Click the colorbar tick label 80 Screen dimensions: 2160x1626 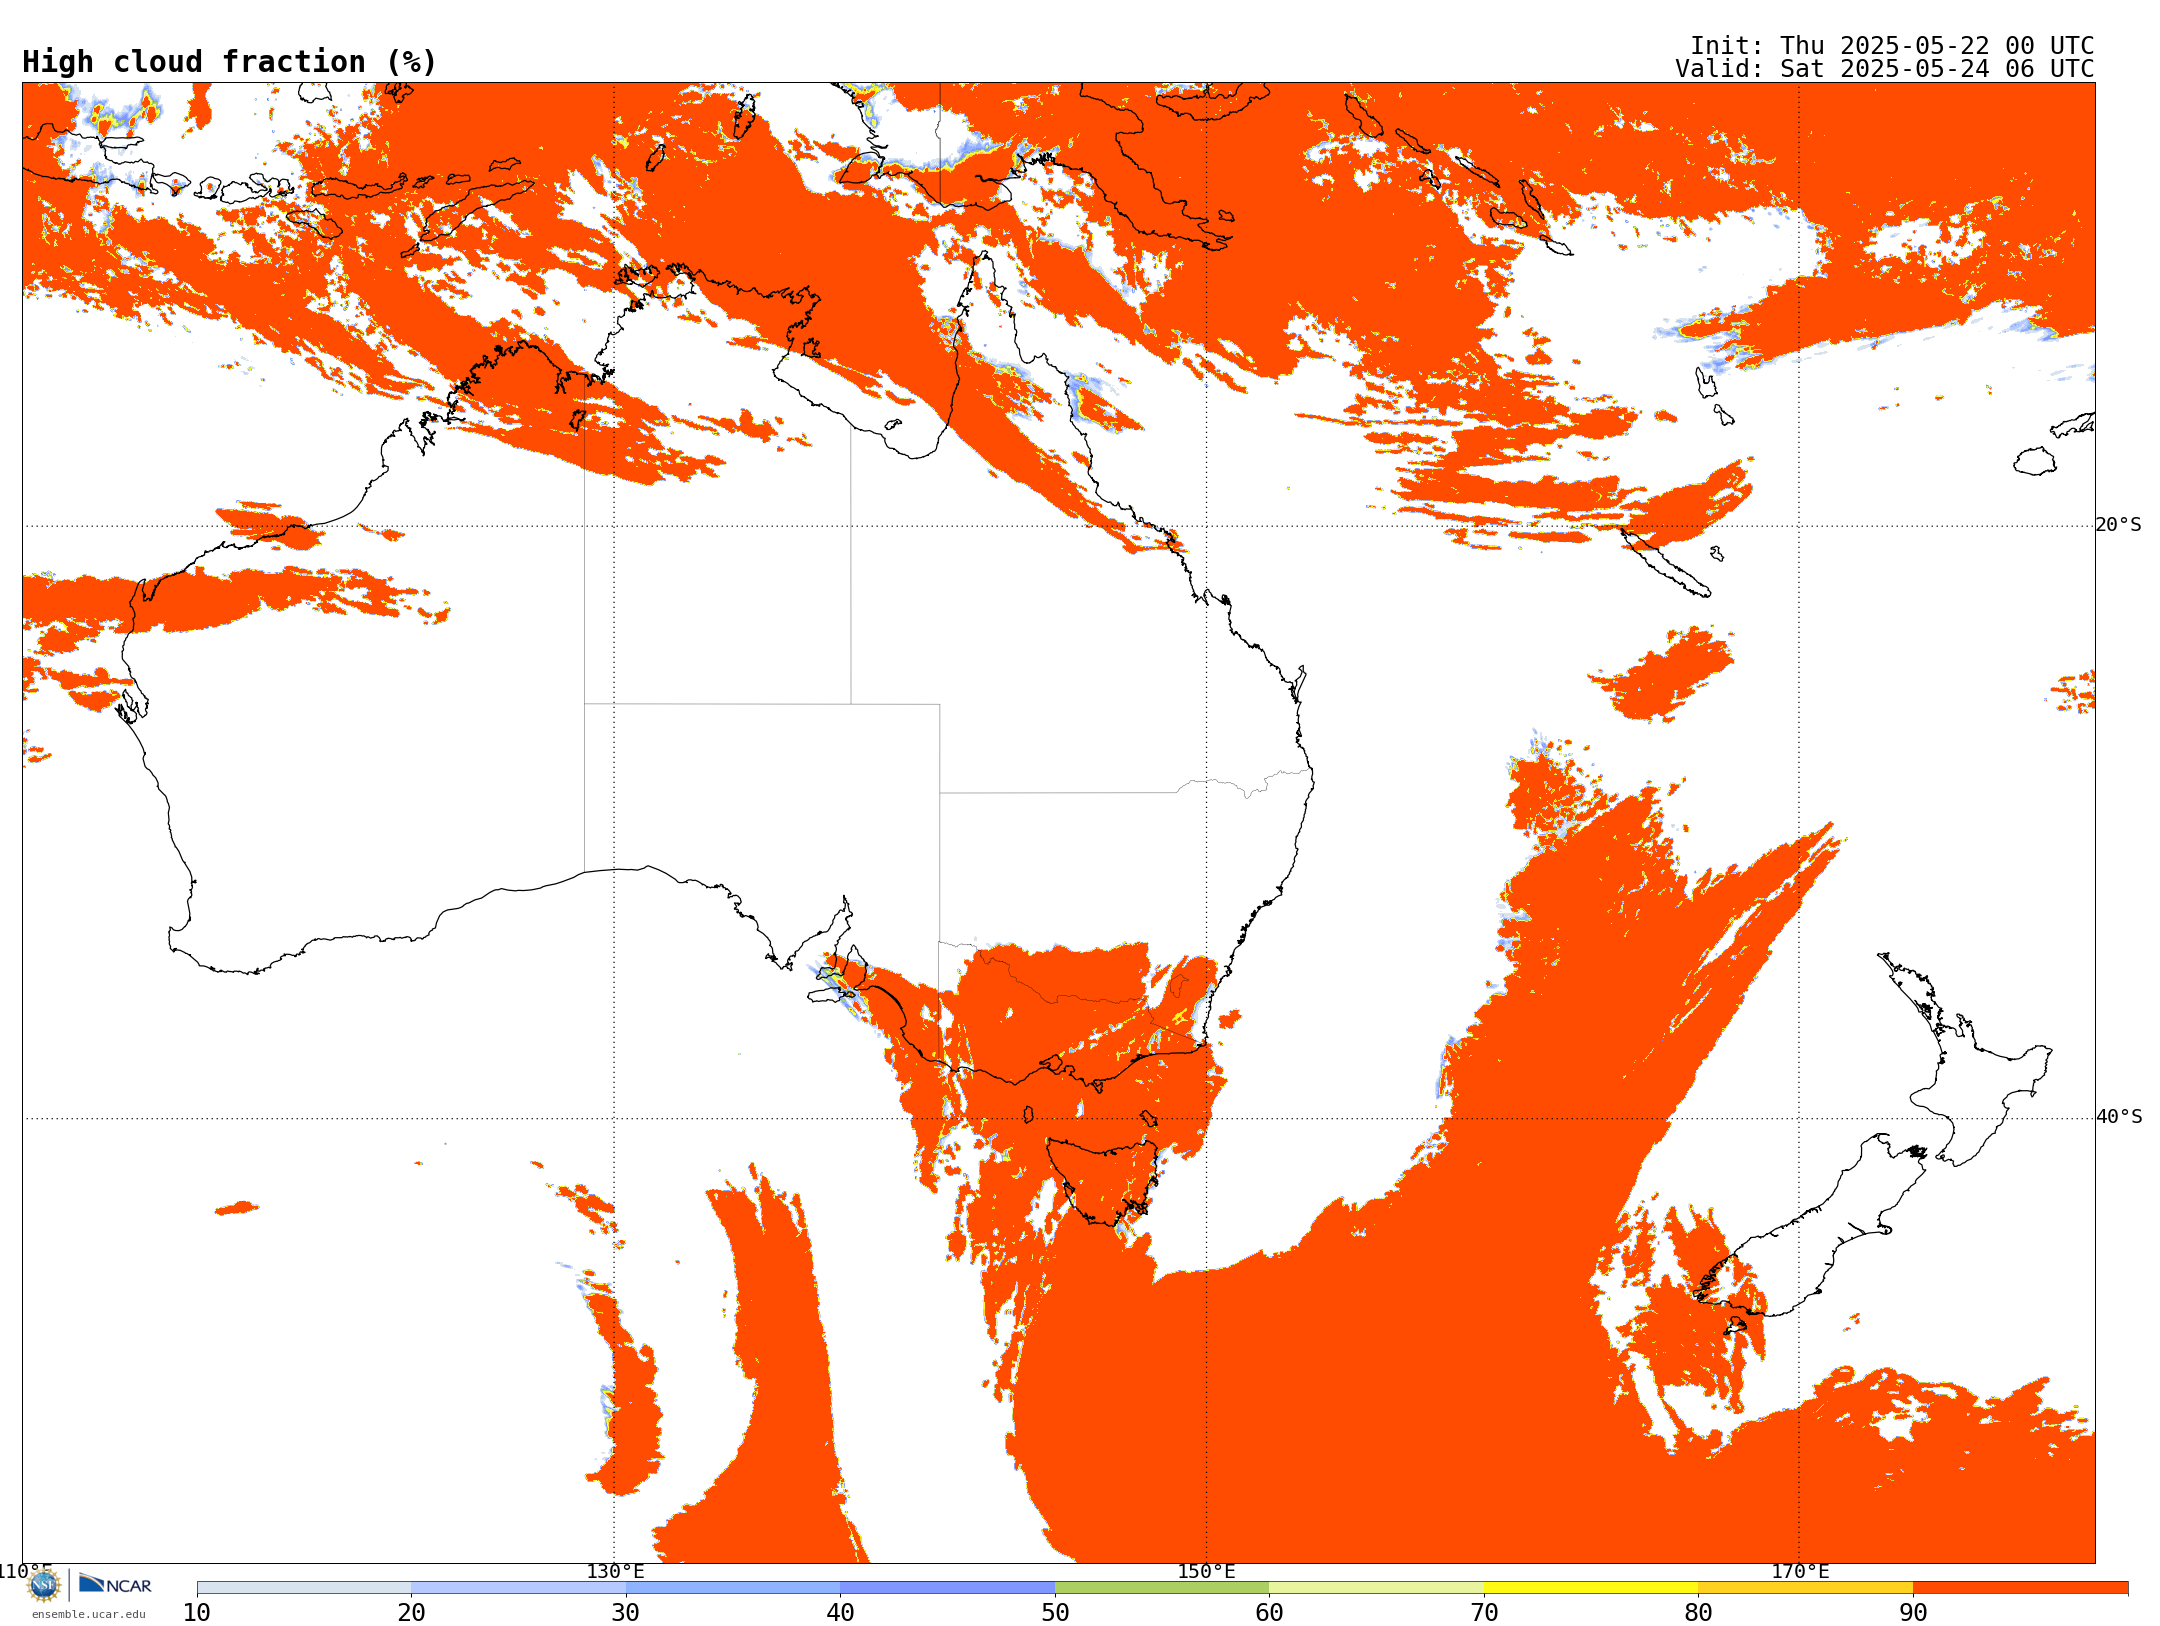[1698, 1612]
